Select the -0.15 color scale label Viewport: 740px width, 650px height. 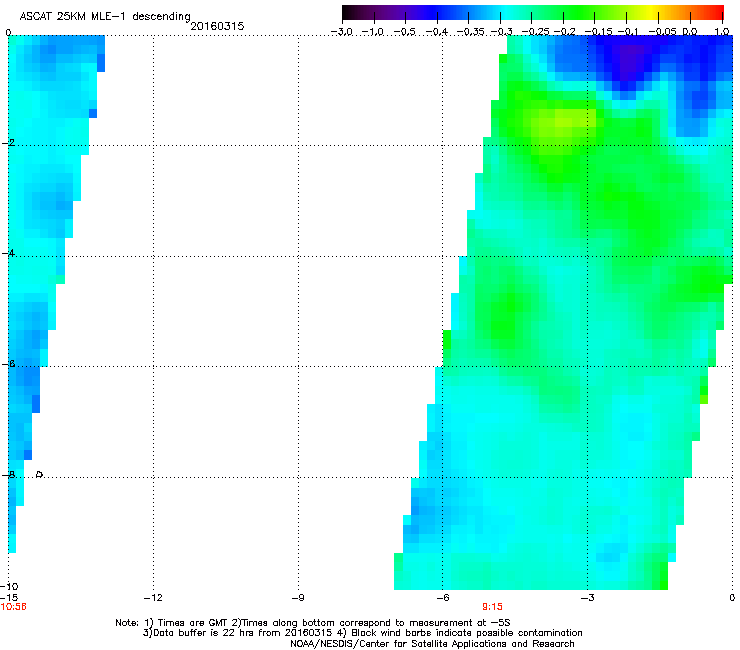tap(598, 32)
